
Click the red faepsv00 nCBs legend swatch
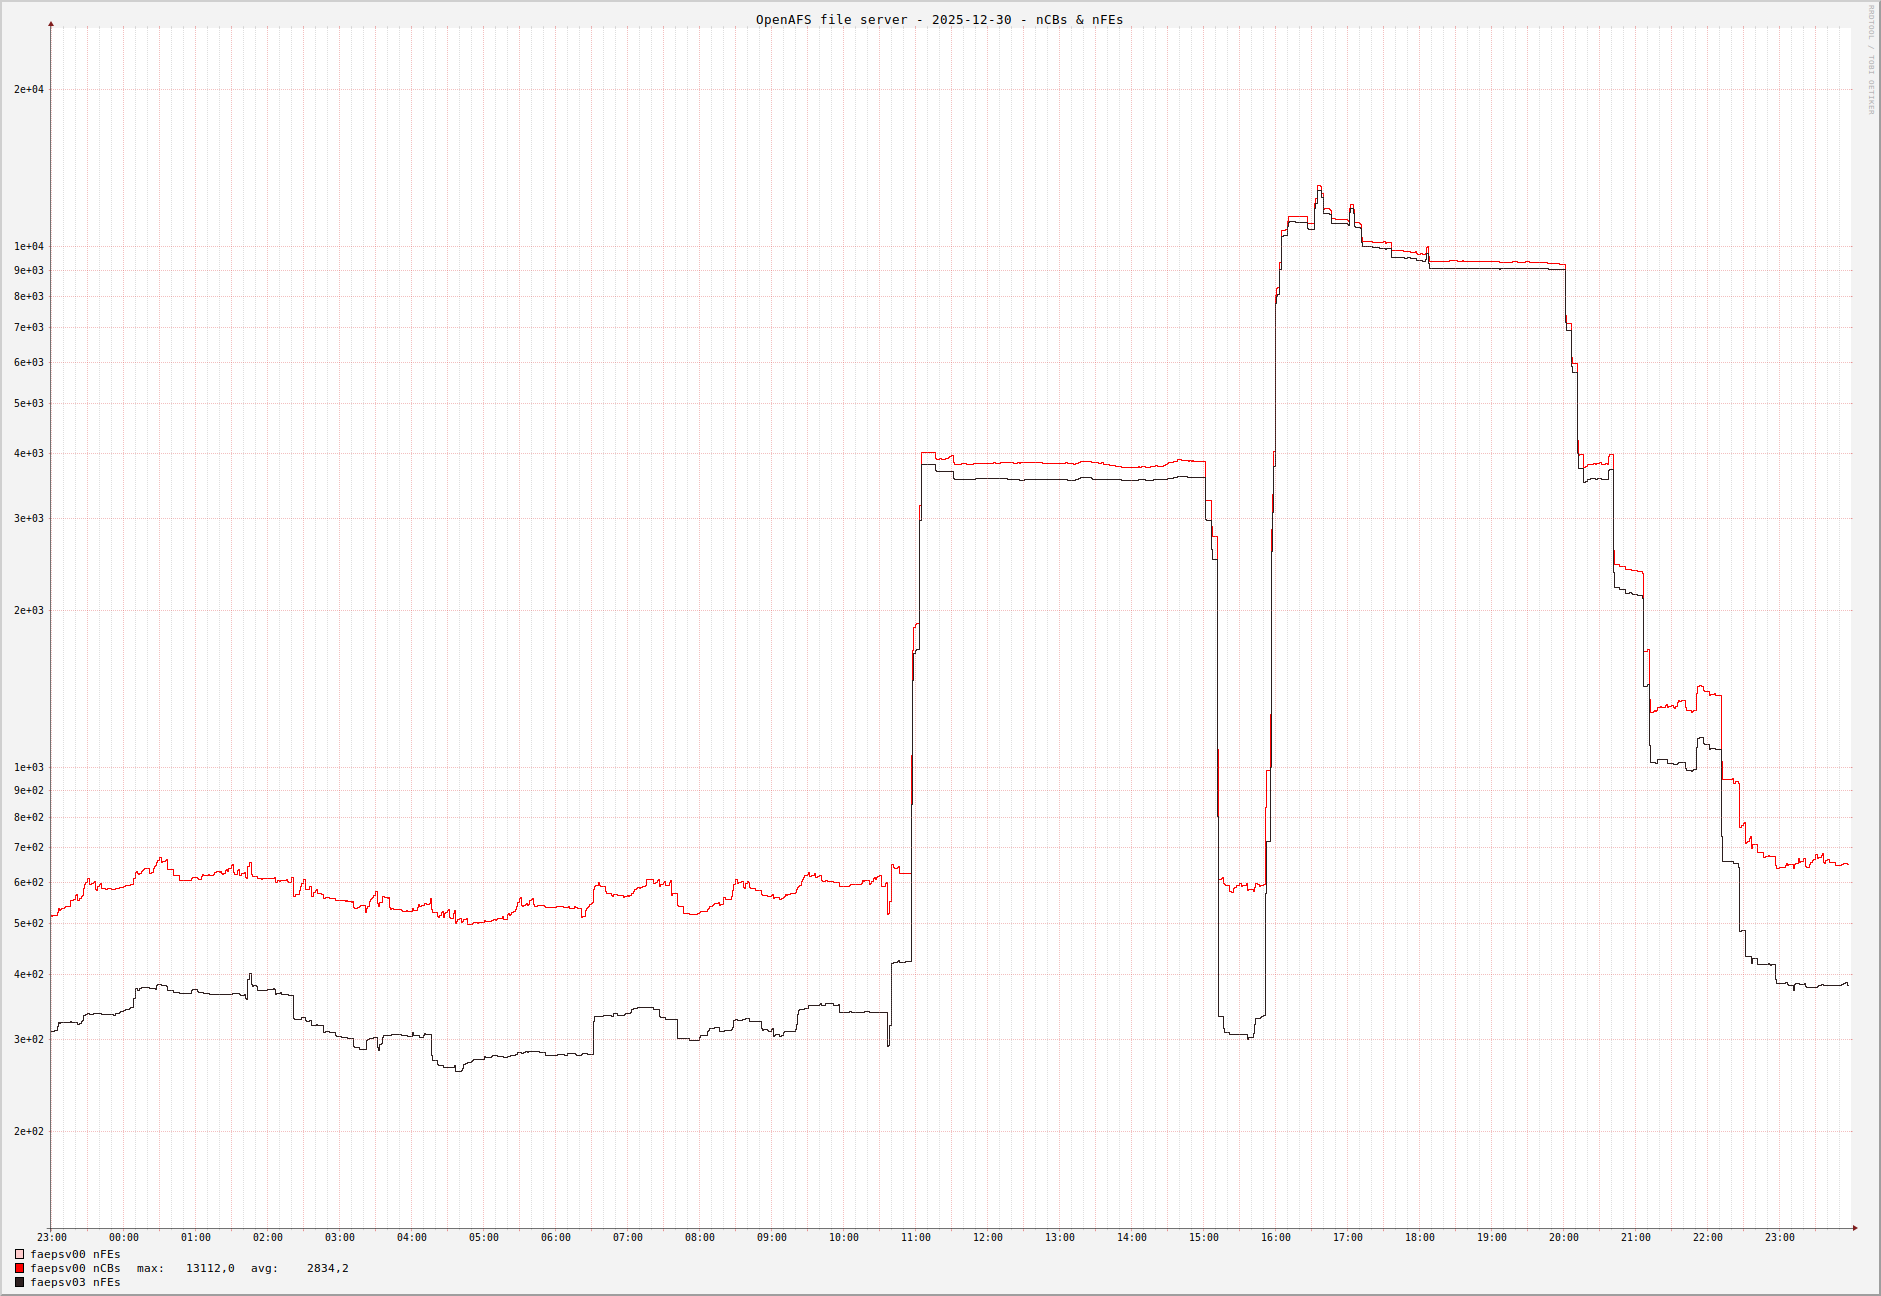[x=19, y=1268]
